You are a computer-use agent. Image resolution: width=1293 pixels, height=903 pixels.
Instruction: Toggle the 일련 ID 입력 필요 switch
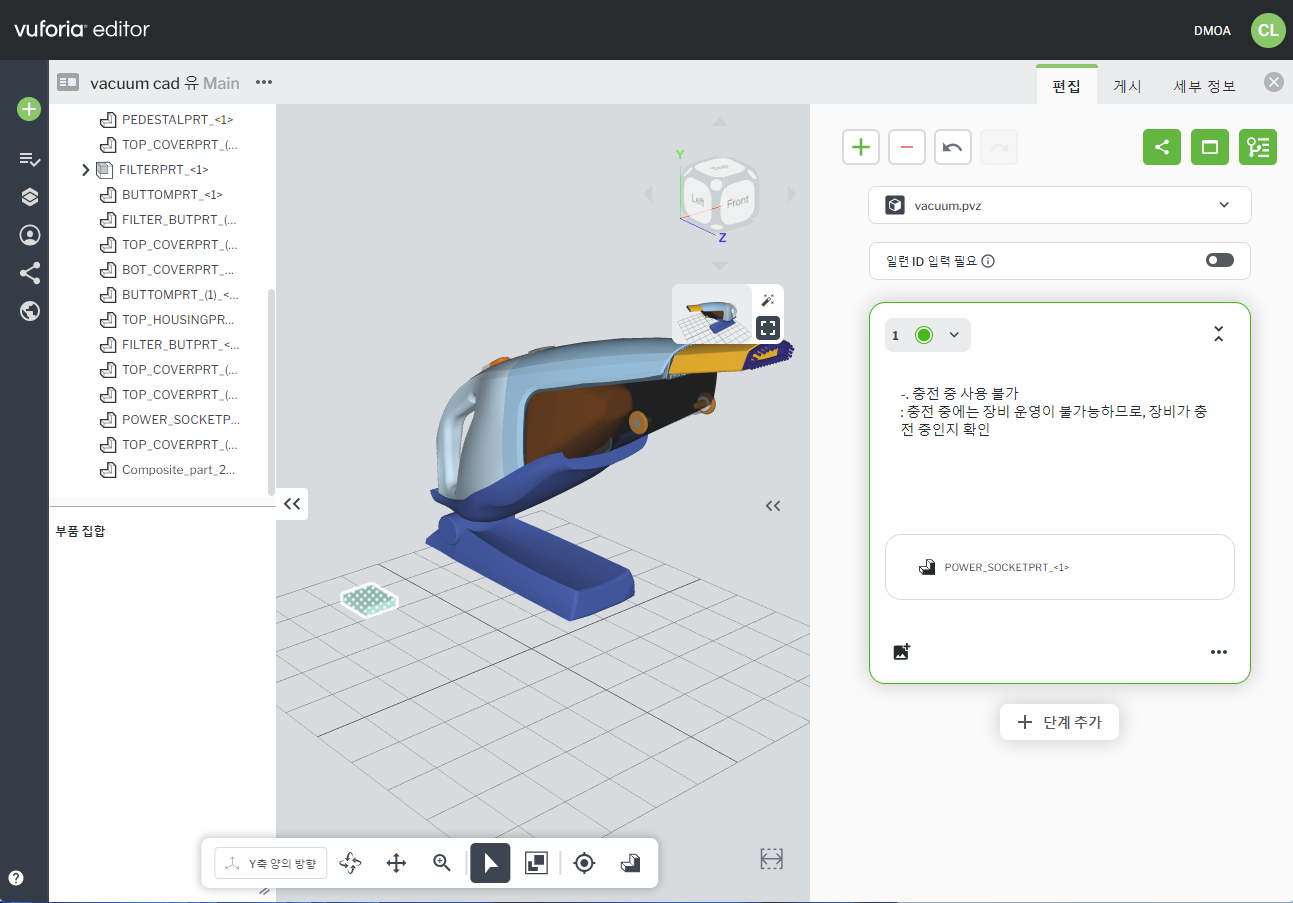pos(1219,260)
